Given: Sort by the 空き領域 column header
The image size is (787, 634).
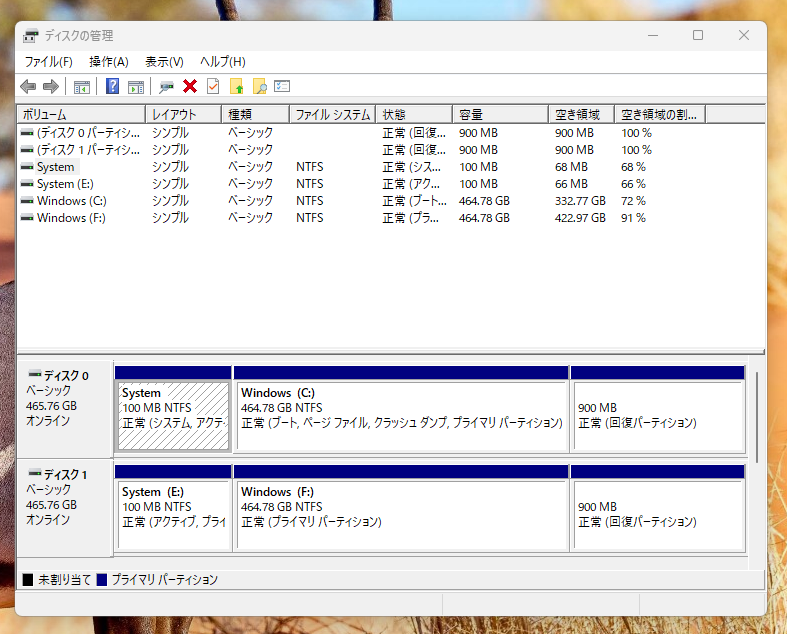Looking at the screenshot, I should click(580, 115).
